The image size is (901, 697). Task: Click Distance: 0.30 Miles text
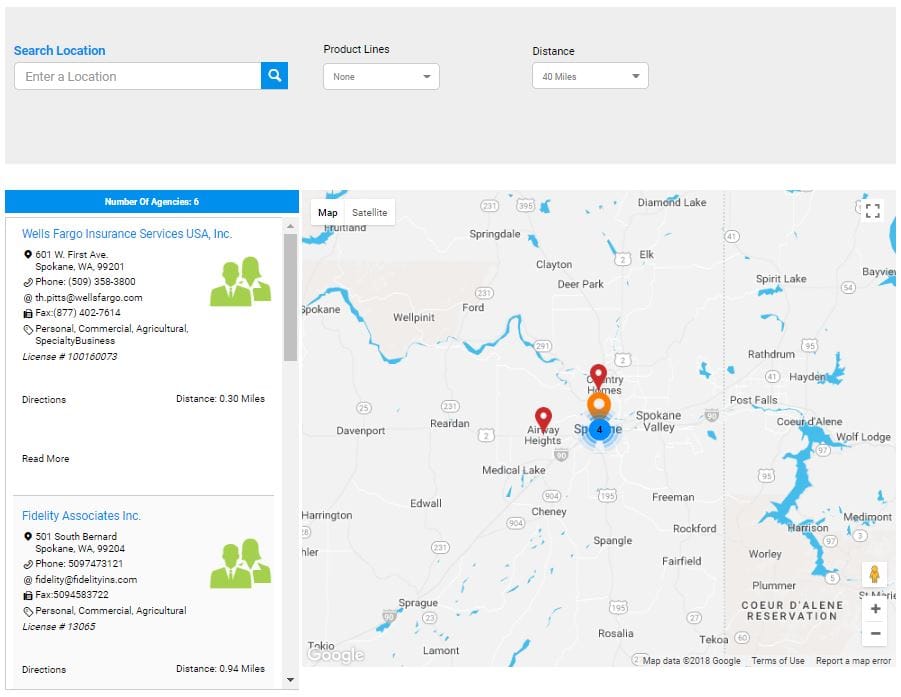pyautogui.click(x=220, y=399)
